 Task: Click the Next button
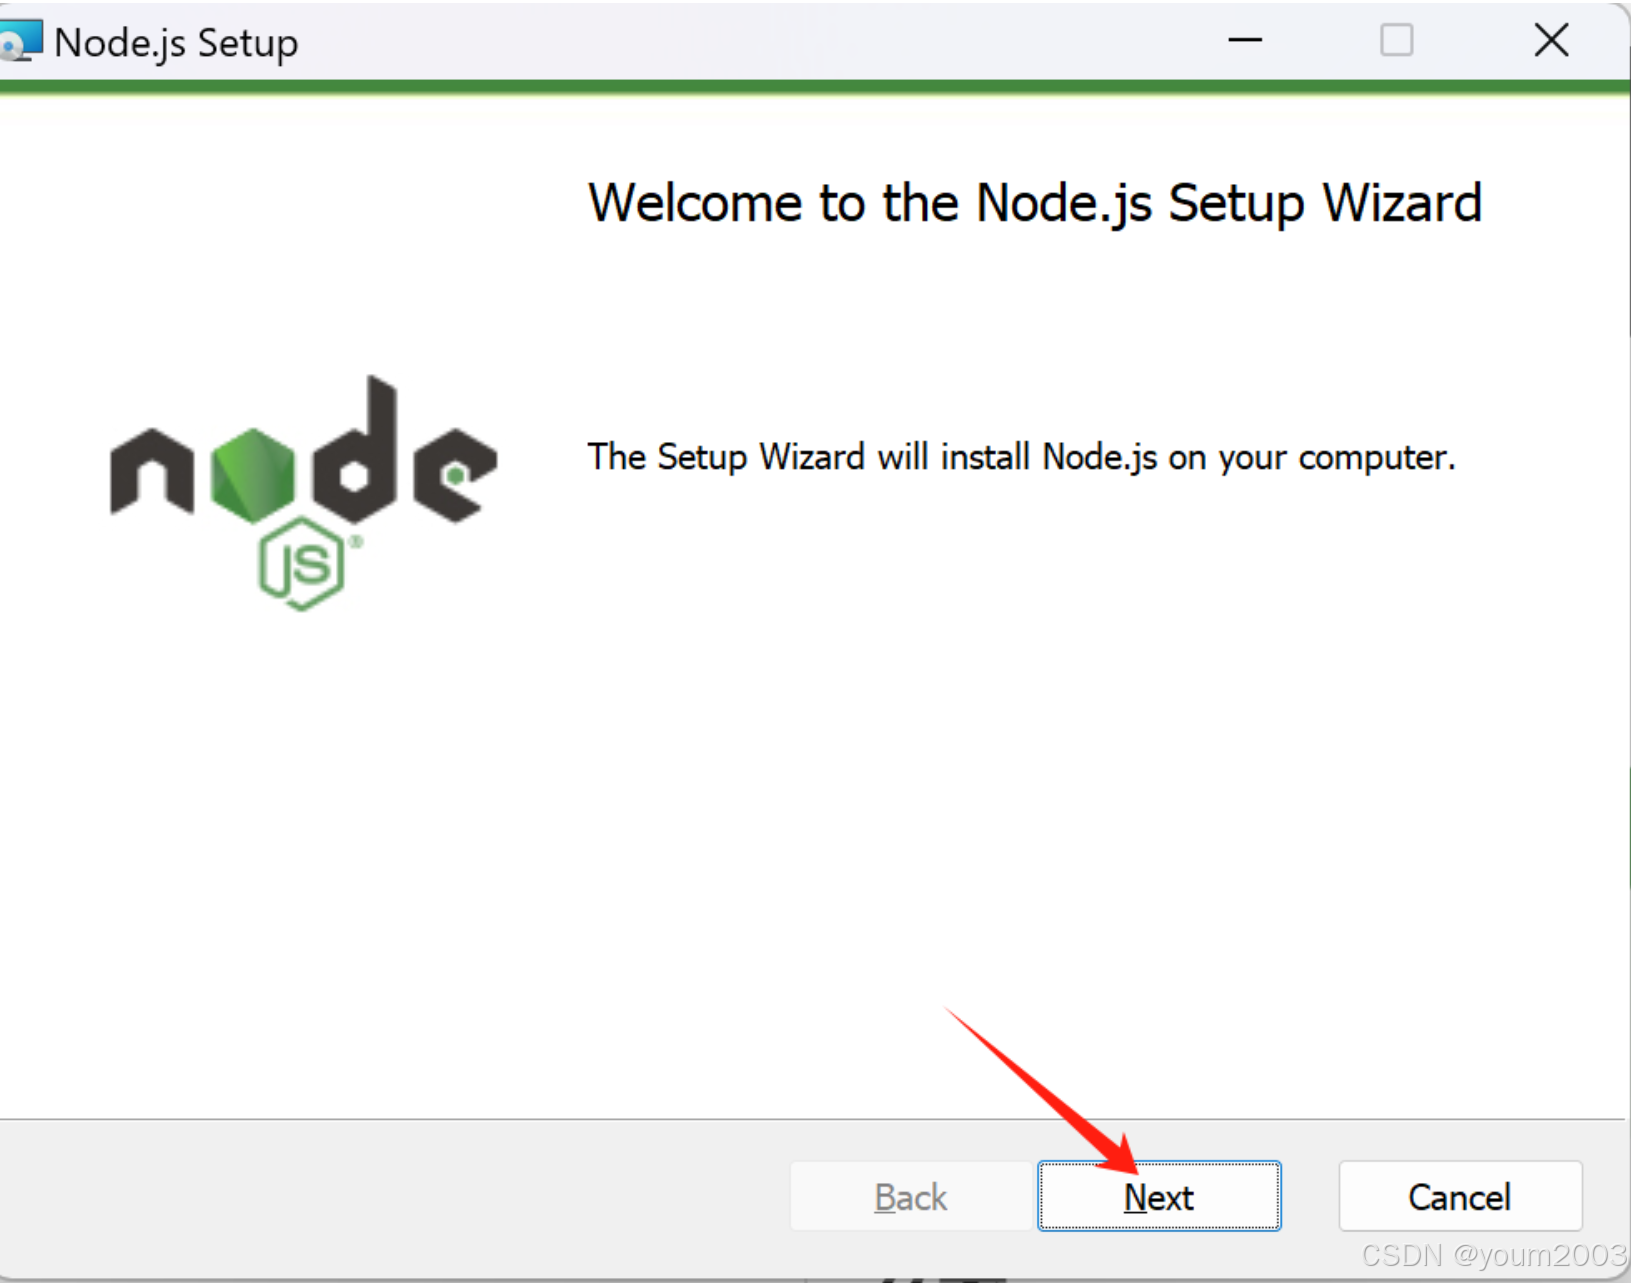point(1159,1196)
